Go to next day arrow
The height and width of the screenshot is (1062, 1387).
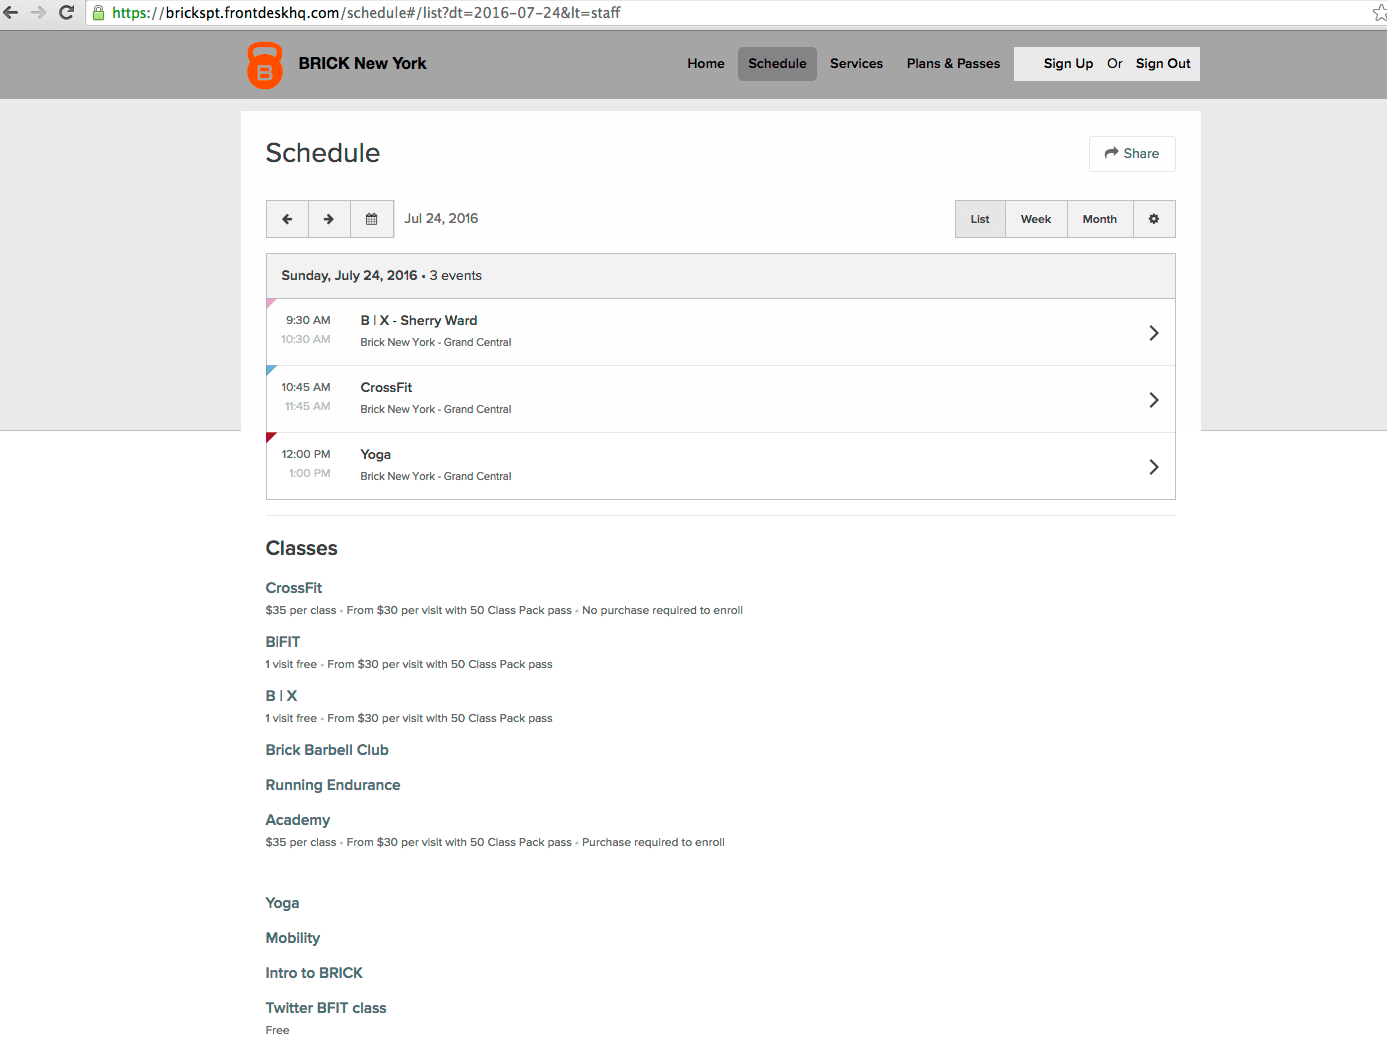tap(329, 219)
